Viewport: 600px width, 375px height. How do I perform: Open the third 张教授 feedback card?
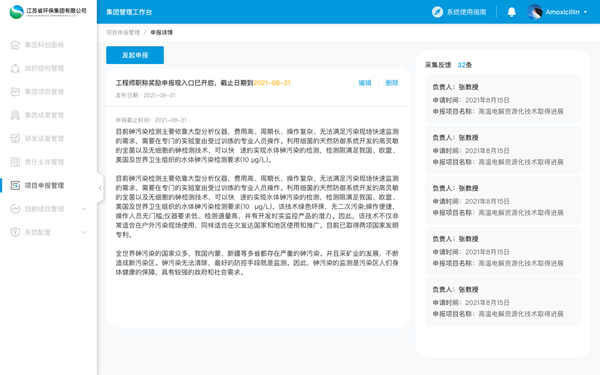click(x=503, y=201)
